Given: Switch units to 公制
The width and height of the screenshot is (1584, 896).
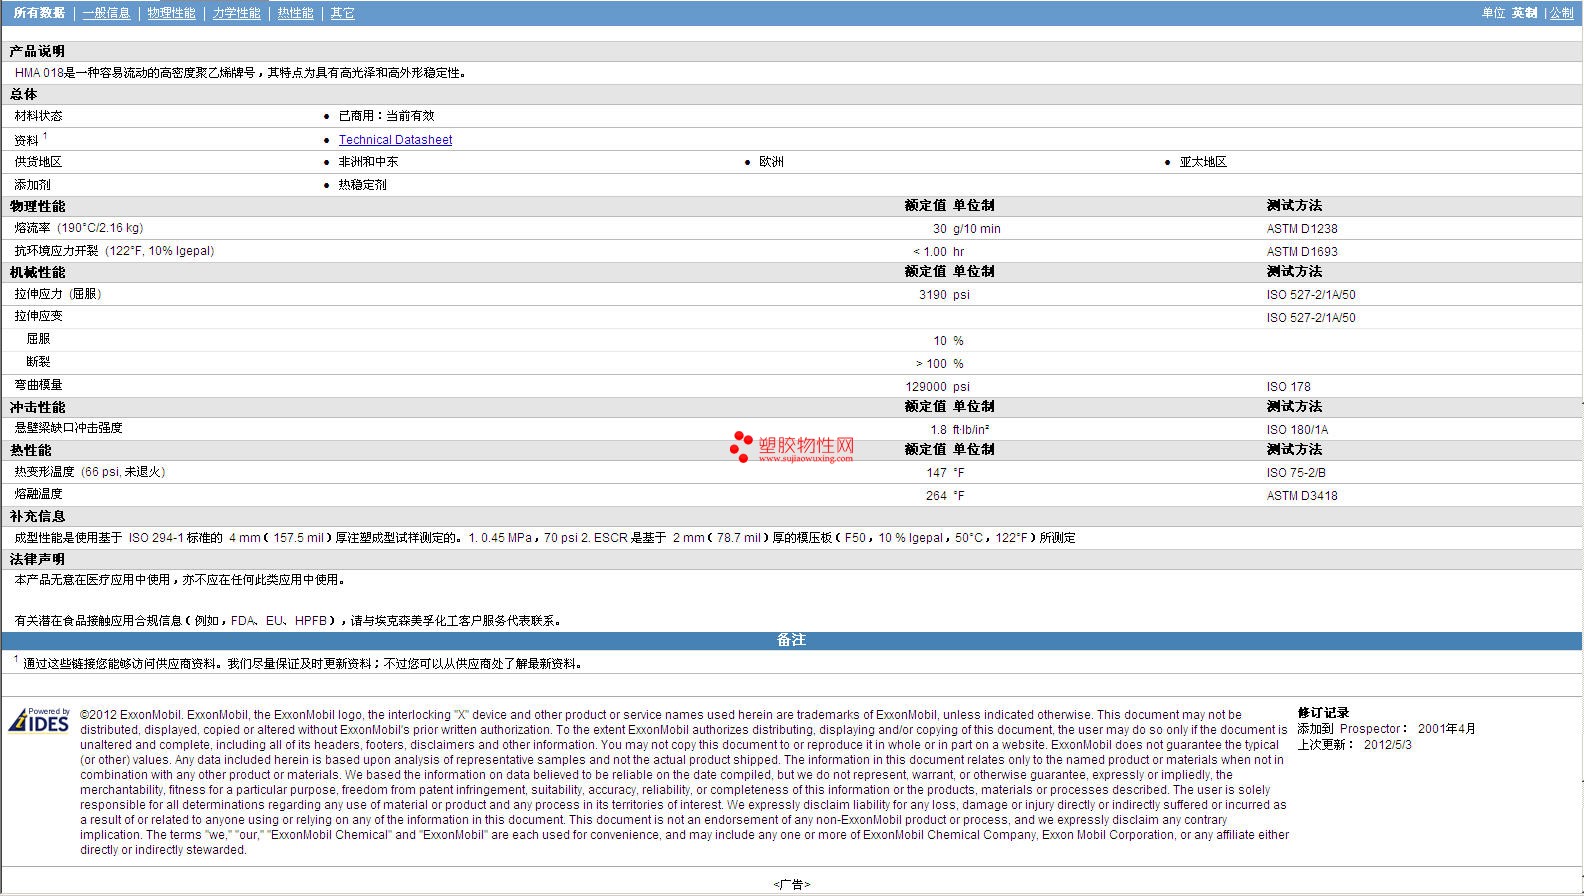Looking at the screenshot, I should click(1561, 13).
